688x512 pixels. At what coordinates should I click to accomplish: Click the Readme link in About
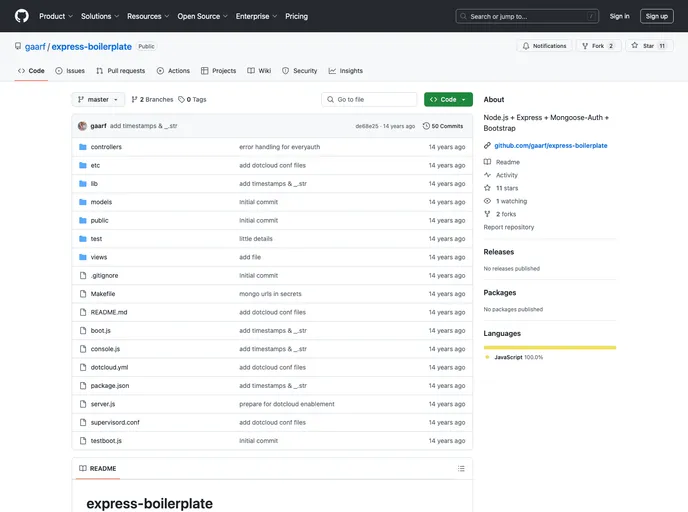[x=508, y=162]
